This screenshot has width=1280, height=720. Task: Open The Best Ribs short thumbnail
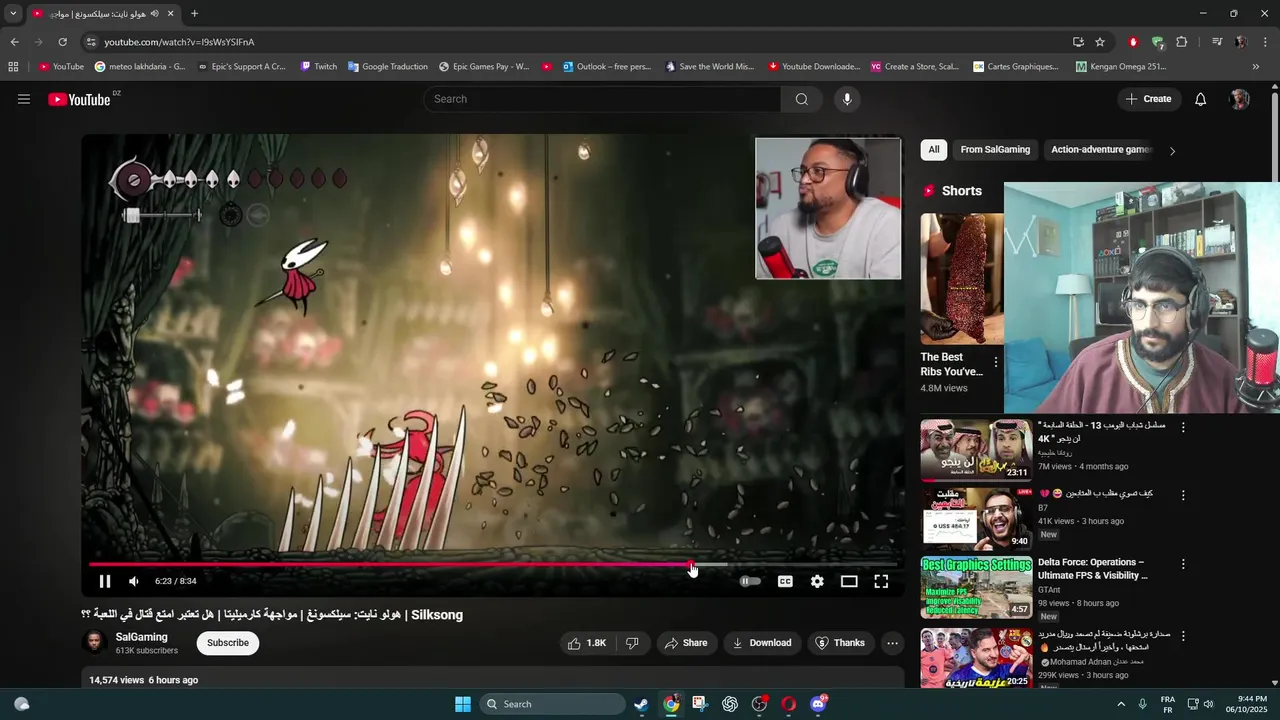962,279
